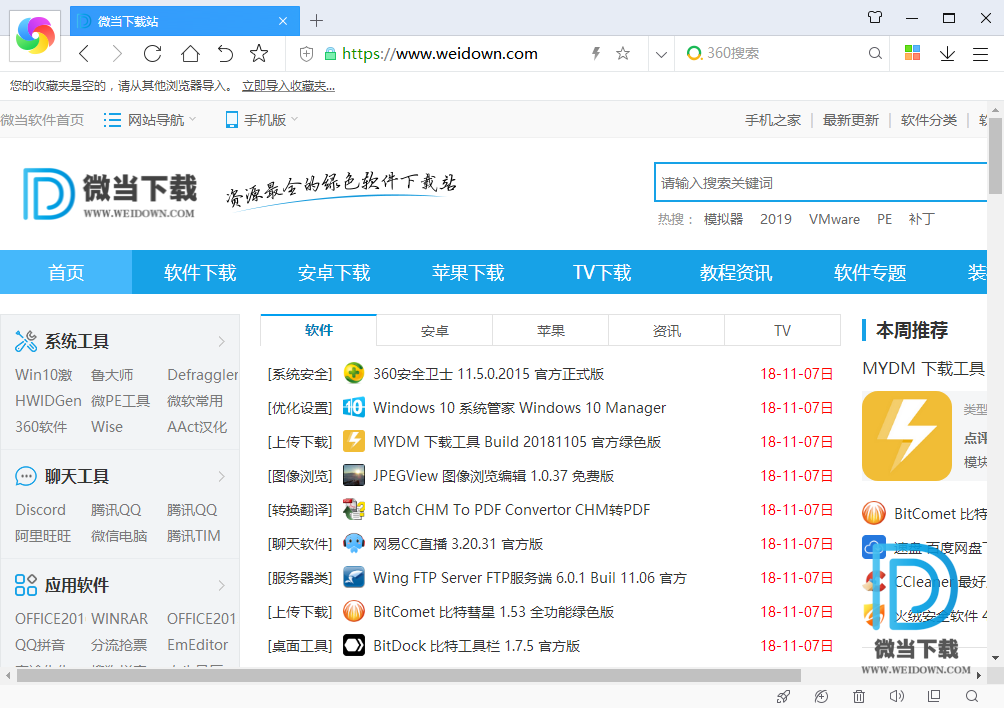The image size is (1004, 708).
Task: Click the browser back arrow
Action: click(84, 53)
